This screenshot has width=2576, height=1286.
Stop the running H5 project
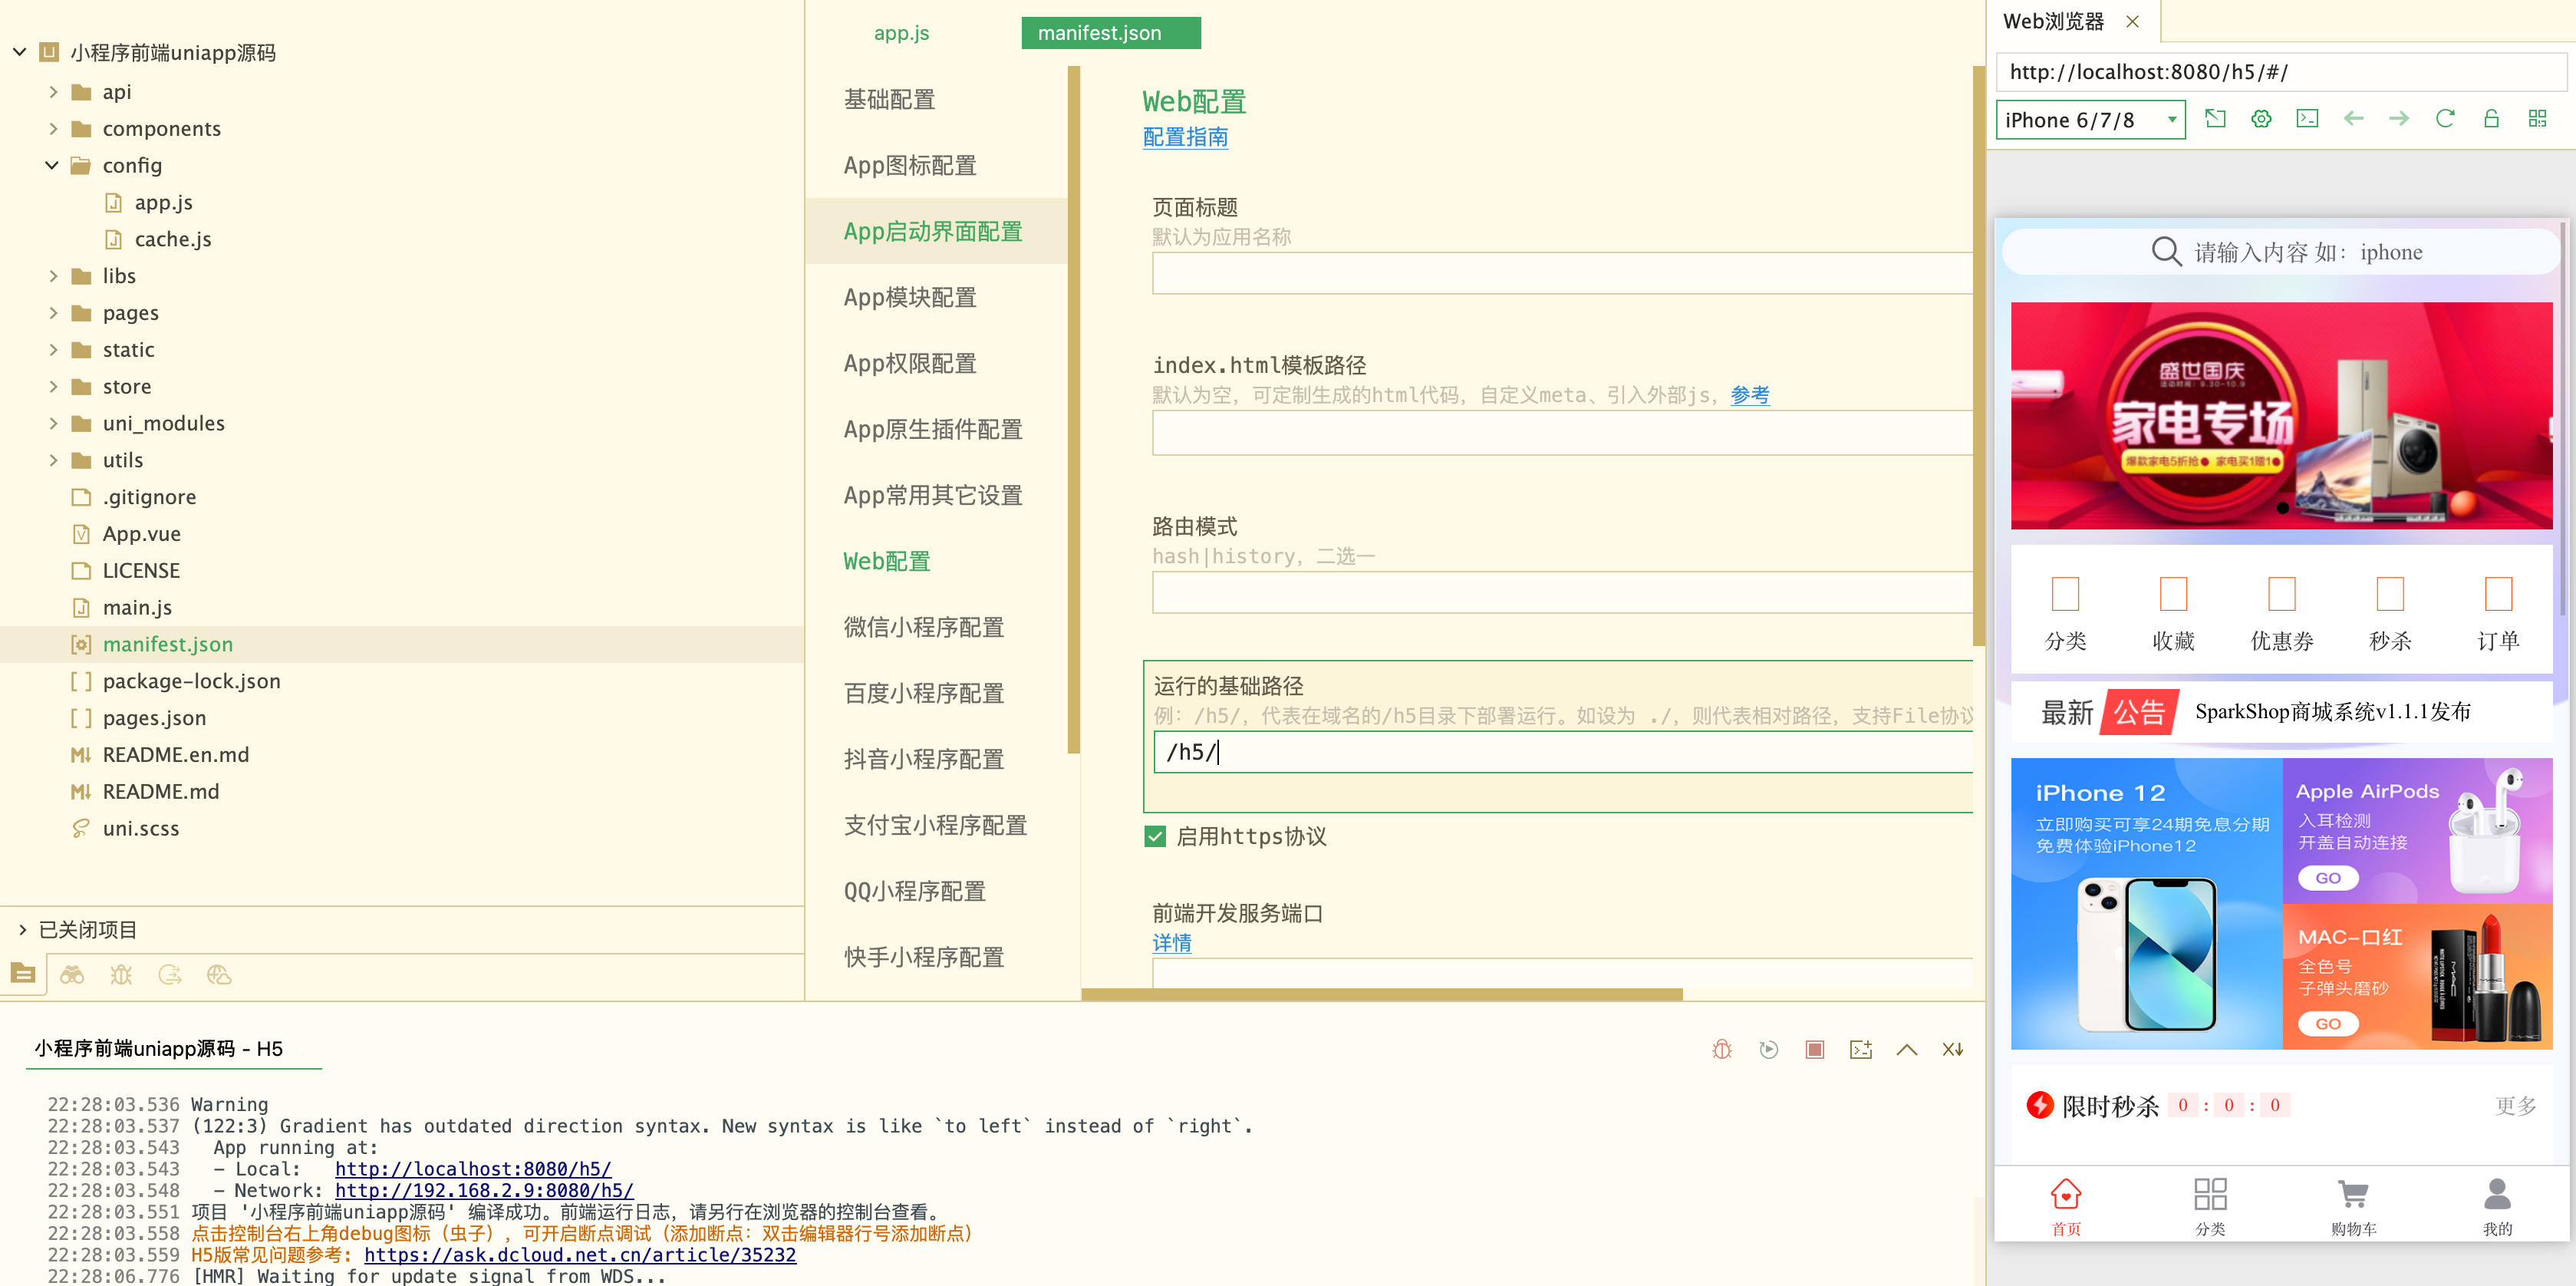pos(1814,1049)
